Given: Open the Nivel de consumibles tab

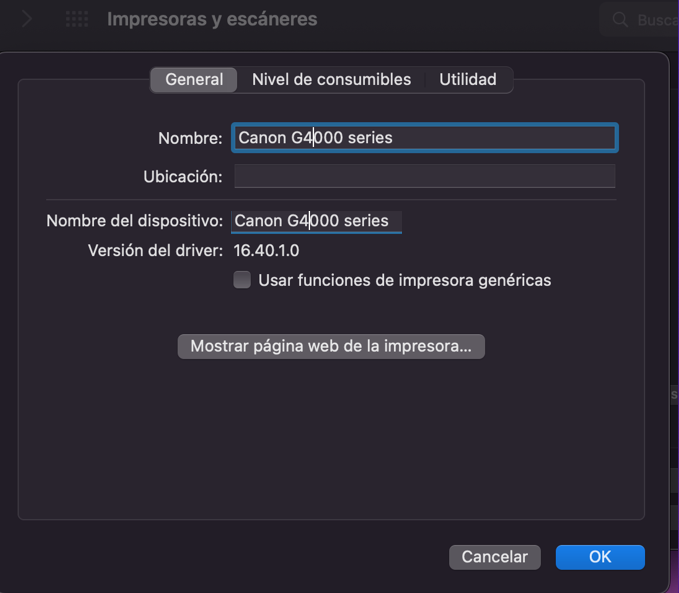Looking at the screenshot, I should pyautogui.click(x=331, y=80).
